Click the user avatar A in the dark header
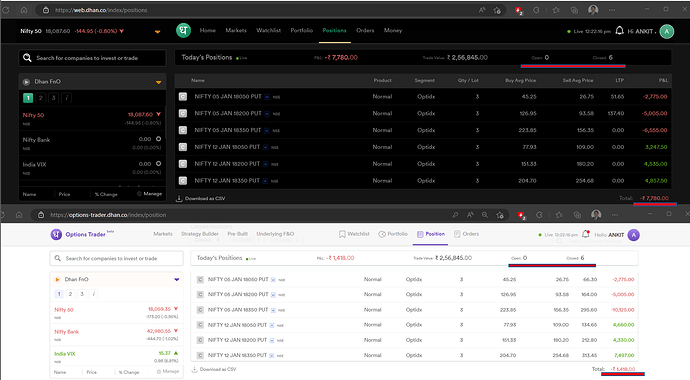690x380 pixels. [667, 31]
